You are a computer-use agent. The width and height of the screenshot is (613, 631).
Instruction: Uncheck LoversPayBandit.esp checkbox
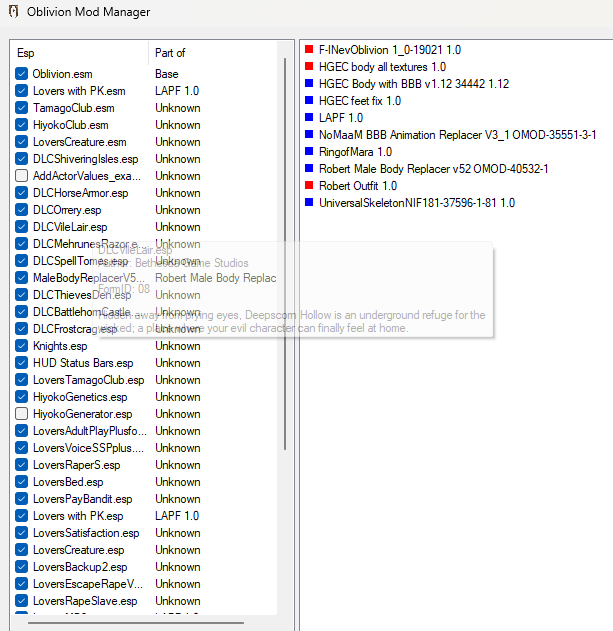click(x=21, y=499)
